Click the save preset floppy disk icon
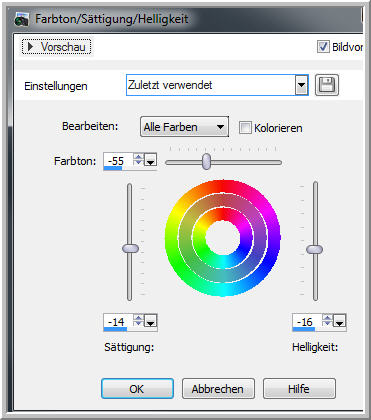This screenshot has width=371, height=420. [x=327, y=85]
